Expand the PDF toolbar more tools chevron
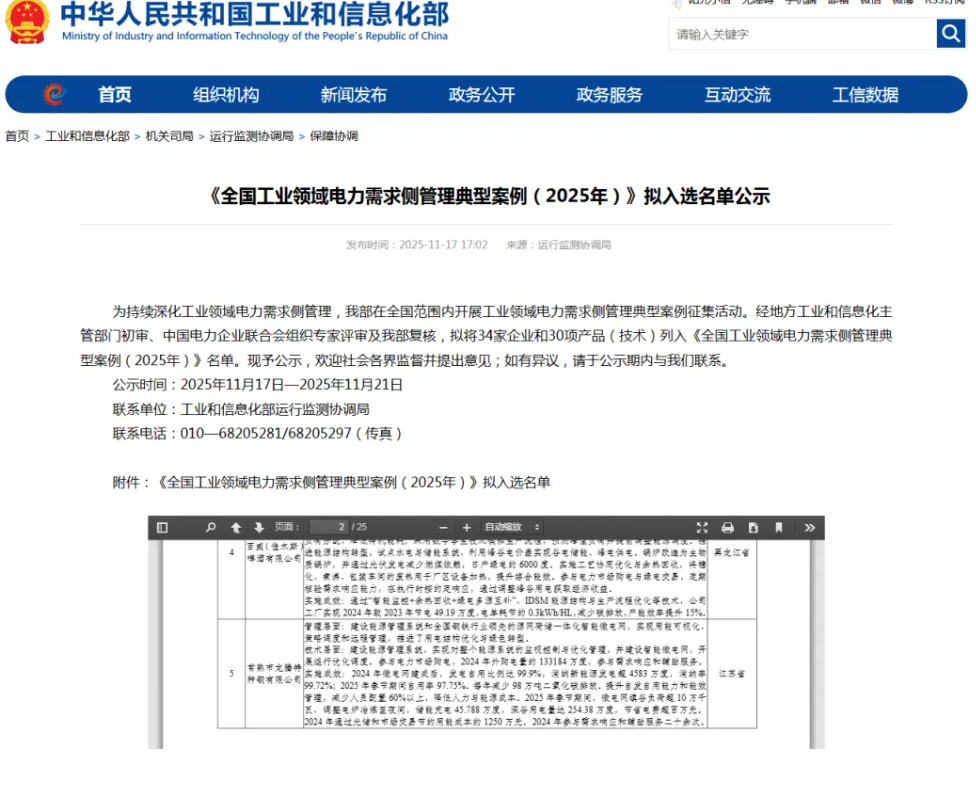Viewport: 976px width, 791px height. [809, 527]
